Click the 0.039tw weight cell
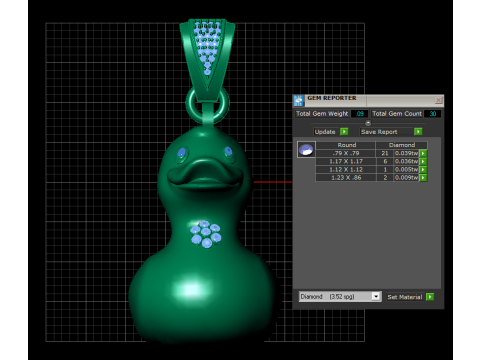The height and width of the screenshot is (360, 480). click(406, 153)
